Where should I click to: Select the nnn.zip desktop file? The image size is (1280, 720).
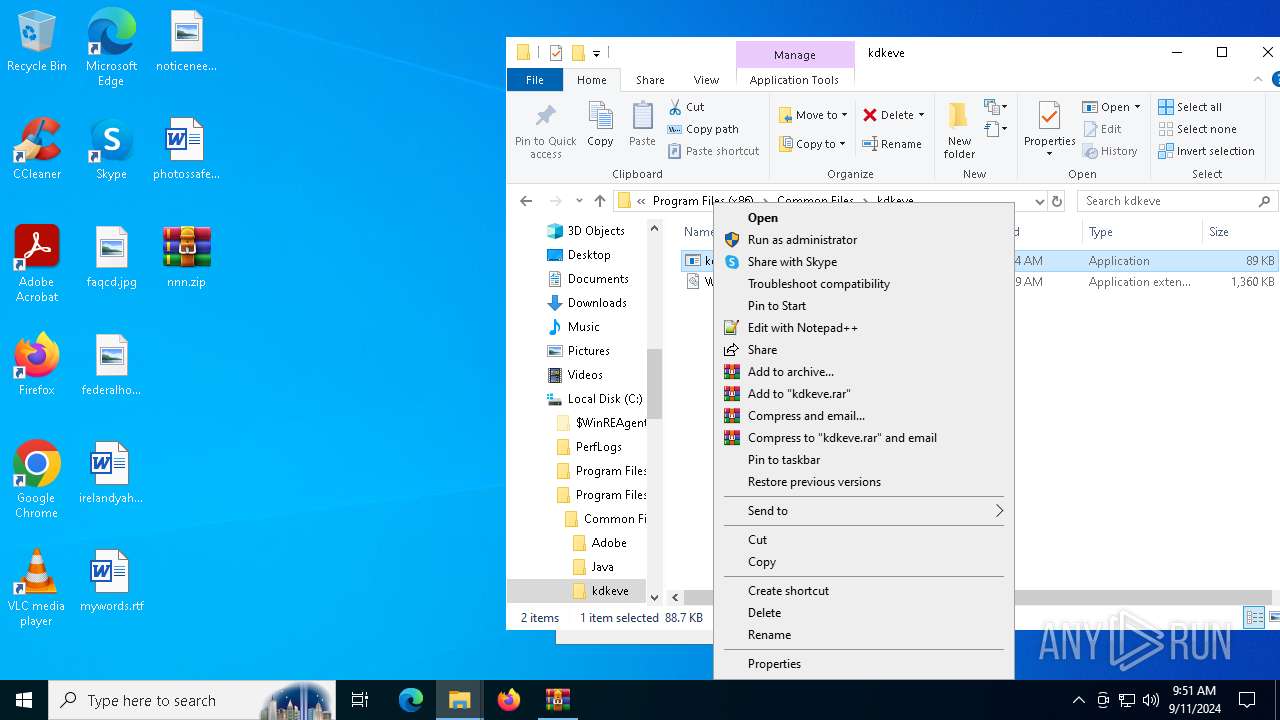point(187,257)
